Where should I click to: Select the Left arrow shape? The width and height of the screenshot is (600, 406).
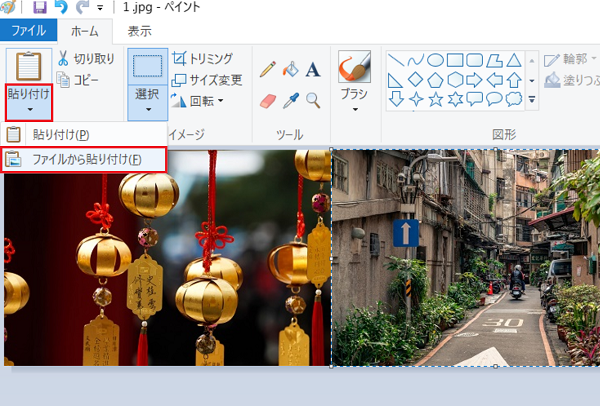(x=494, y=80)
